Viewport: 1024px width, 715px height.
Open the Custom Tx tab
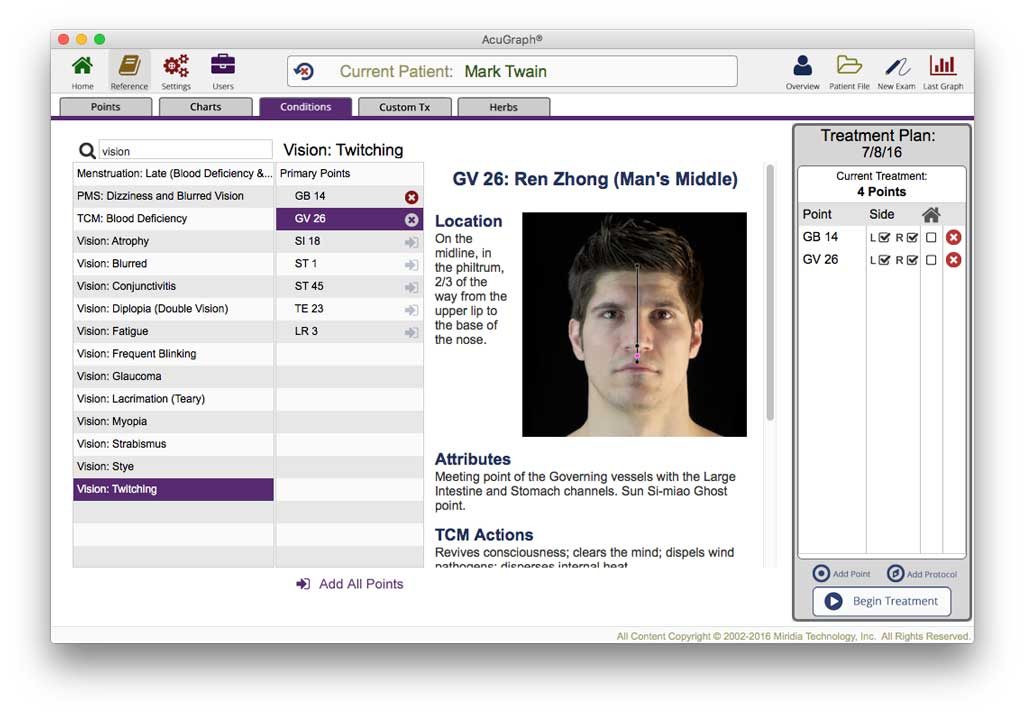click(405, 107)
